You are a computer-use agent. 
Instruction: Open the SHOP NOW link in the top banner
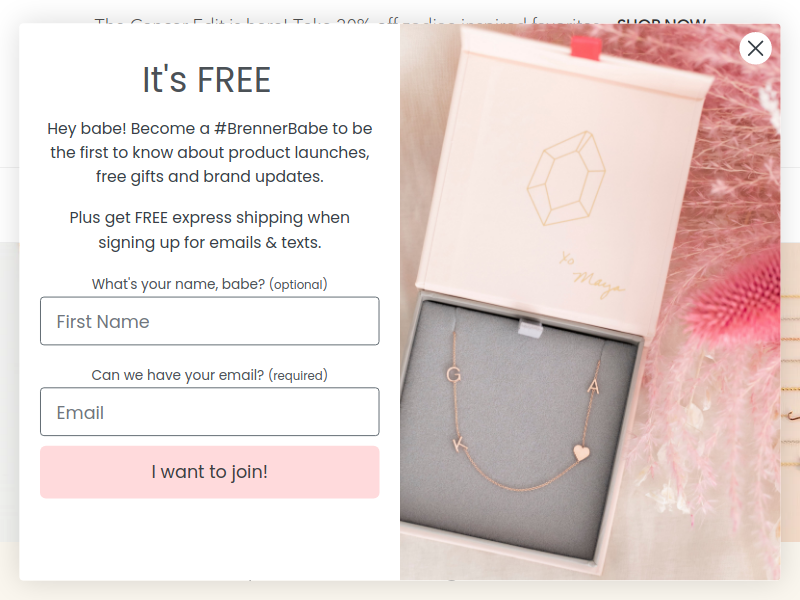click(661, 21)
